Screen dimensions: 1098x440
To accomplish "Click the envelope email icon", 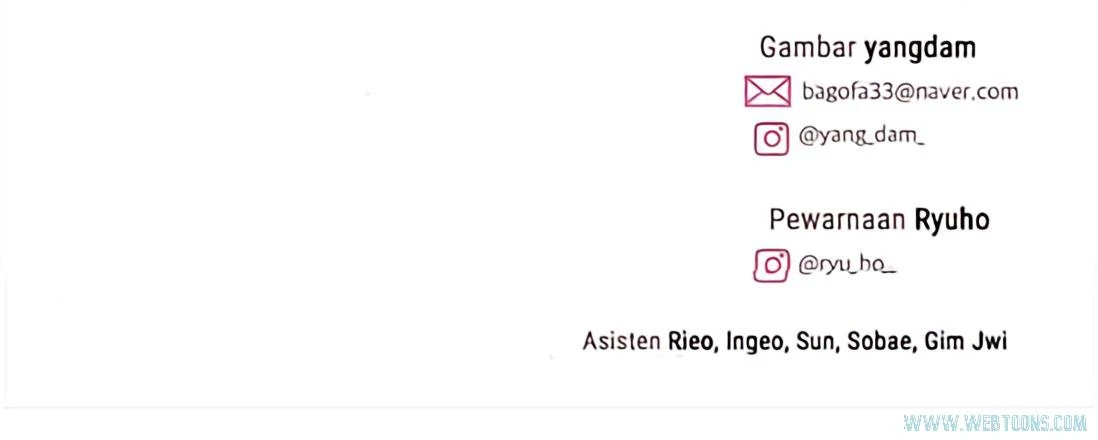I will point(767,92).
